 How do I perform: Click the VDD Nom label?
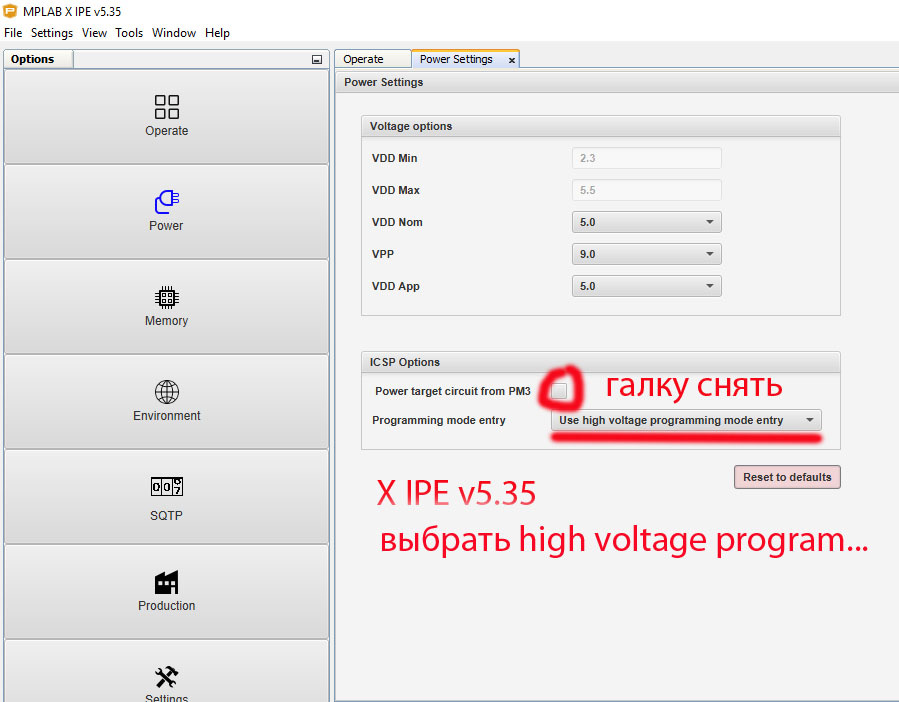(x=397, y=222)
